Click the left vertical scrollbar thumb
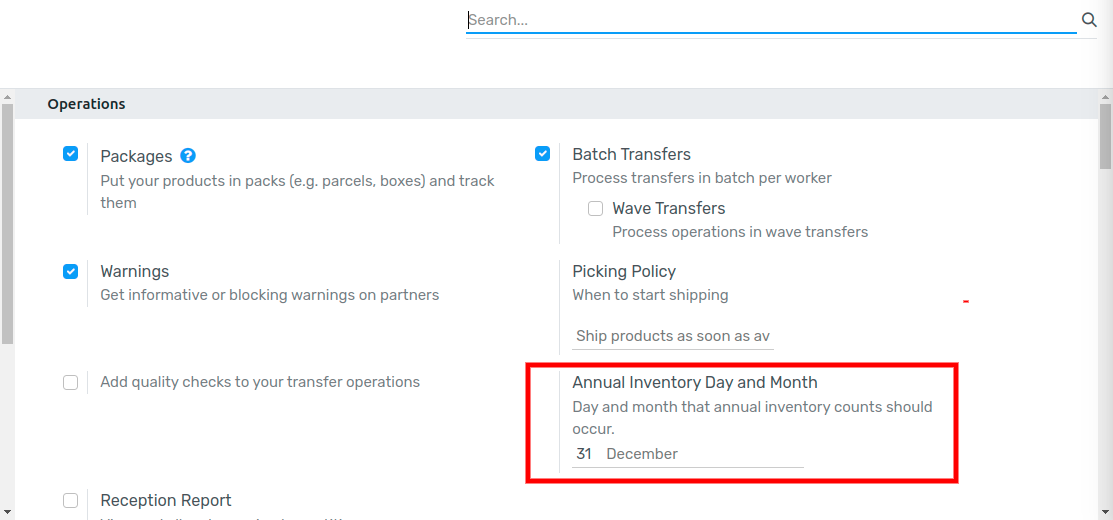This screenshot has width=1113, height=520. pos(7,220)
